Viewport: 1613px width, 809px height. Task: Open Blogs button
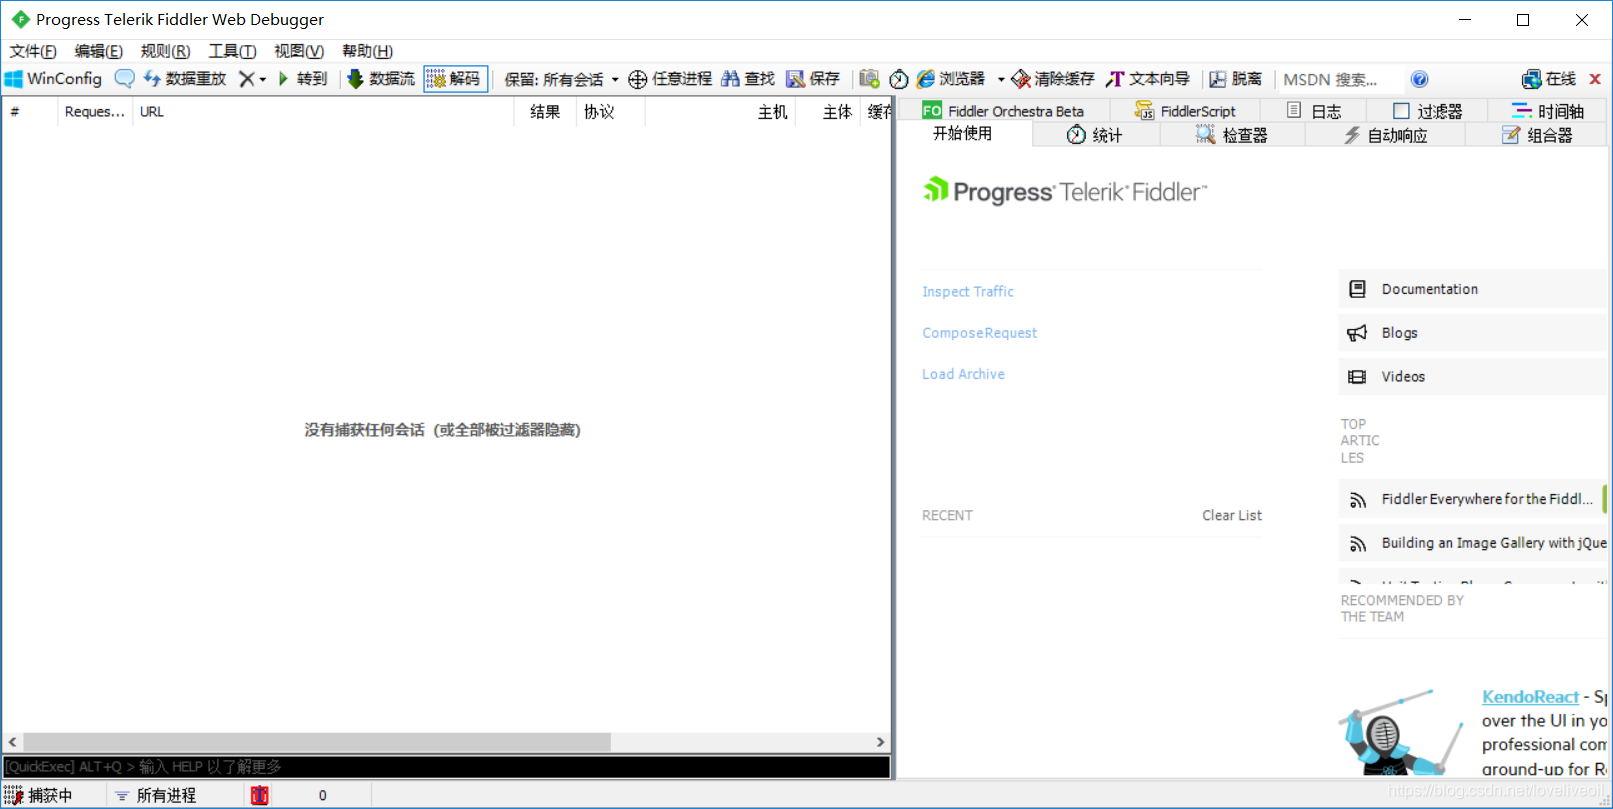click(1473, 333)
